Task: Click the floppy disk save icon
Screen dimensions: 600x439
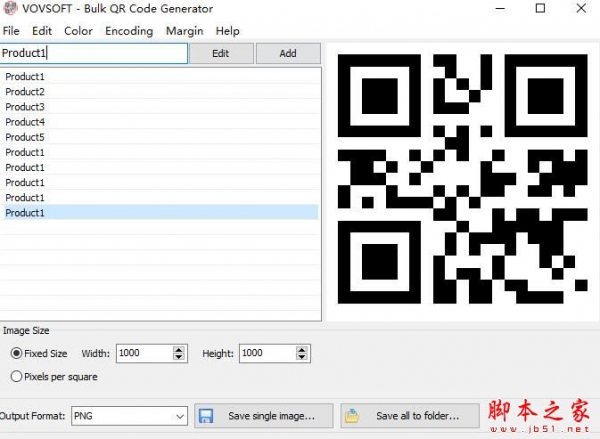Action: [x=206, y=416]
